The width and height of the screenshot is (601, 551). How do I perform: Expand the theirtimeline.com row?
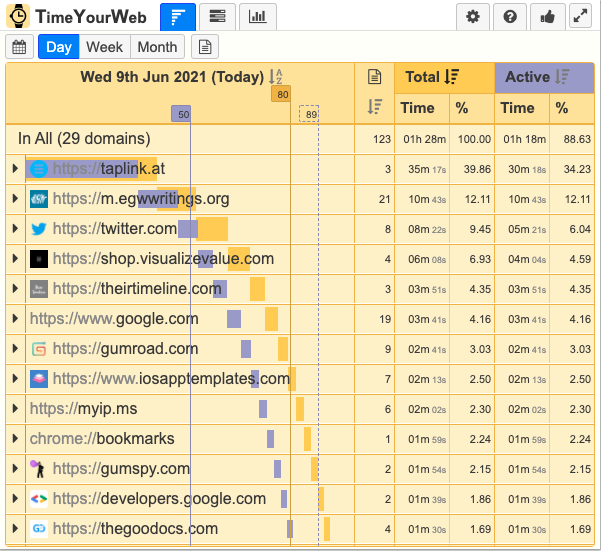(15, 289)
